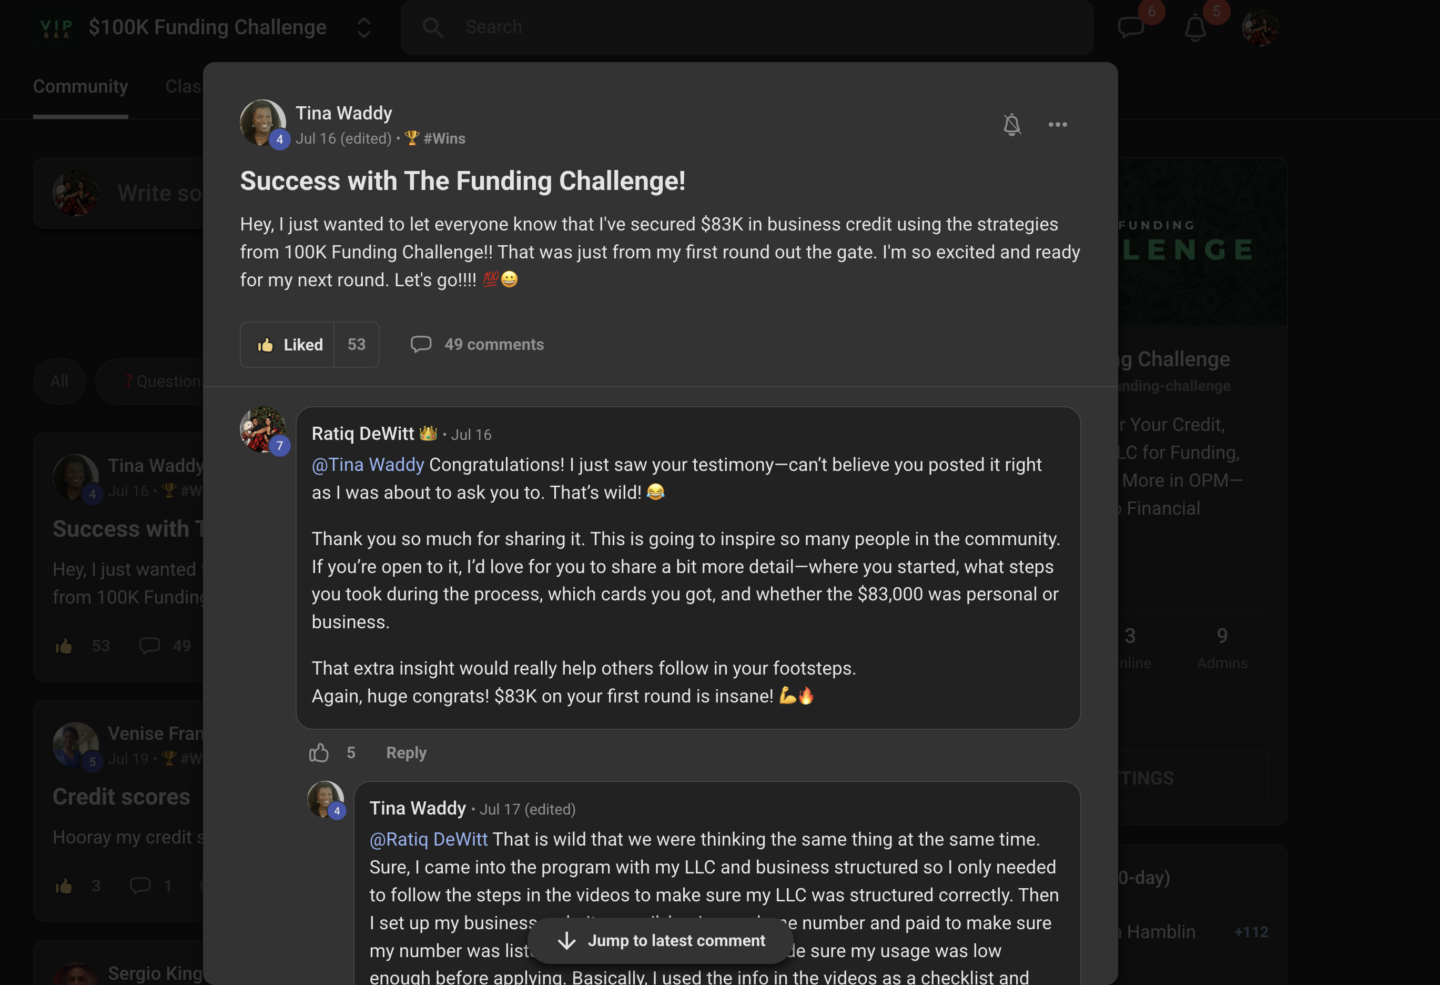Open the chat messages icon in header

(x=1131, y=27)
